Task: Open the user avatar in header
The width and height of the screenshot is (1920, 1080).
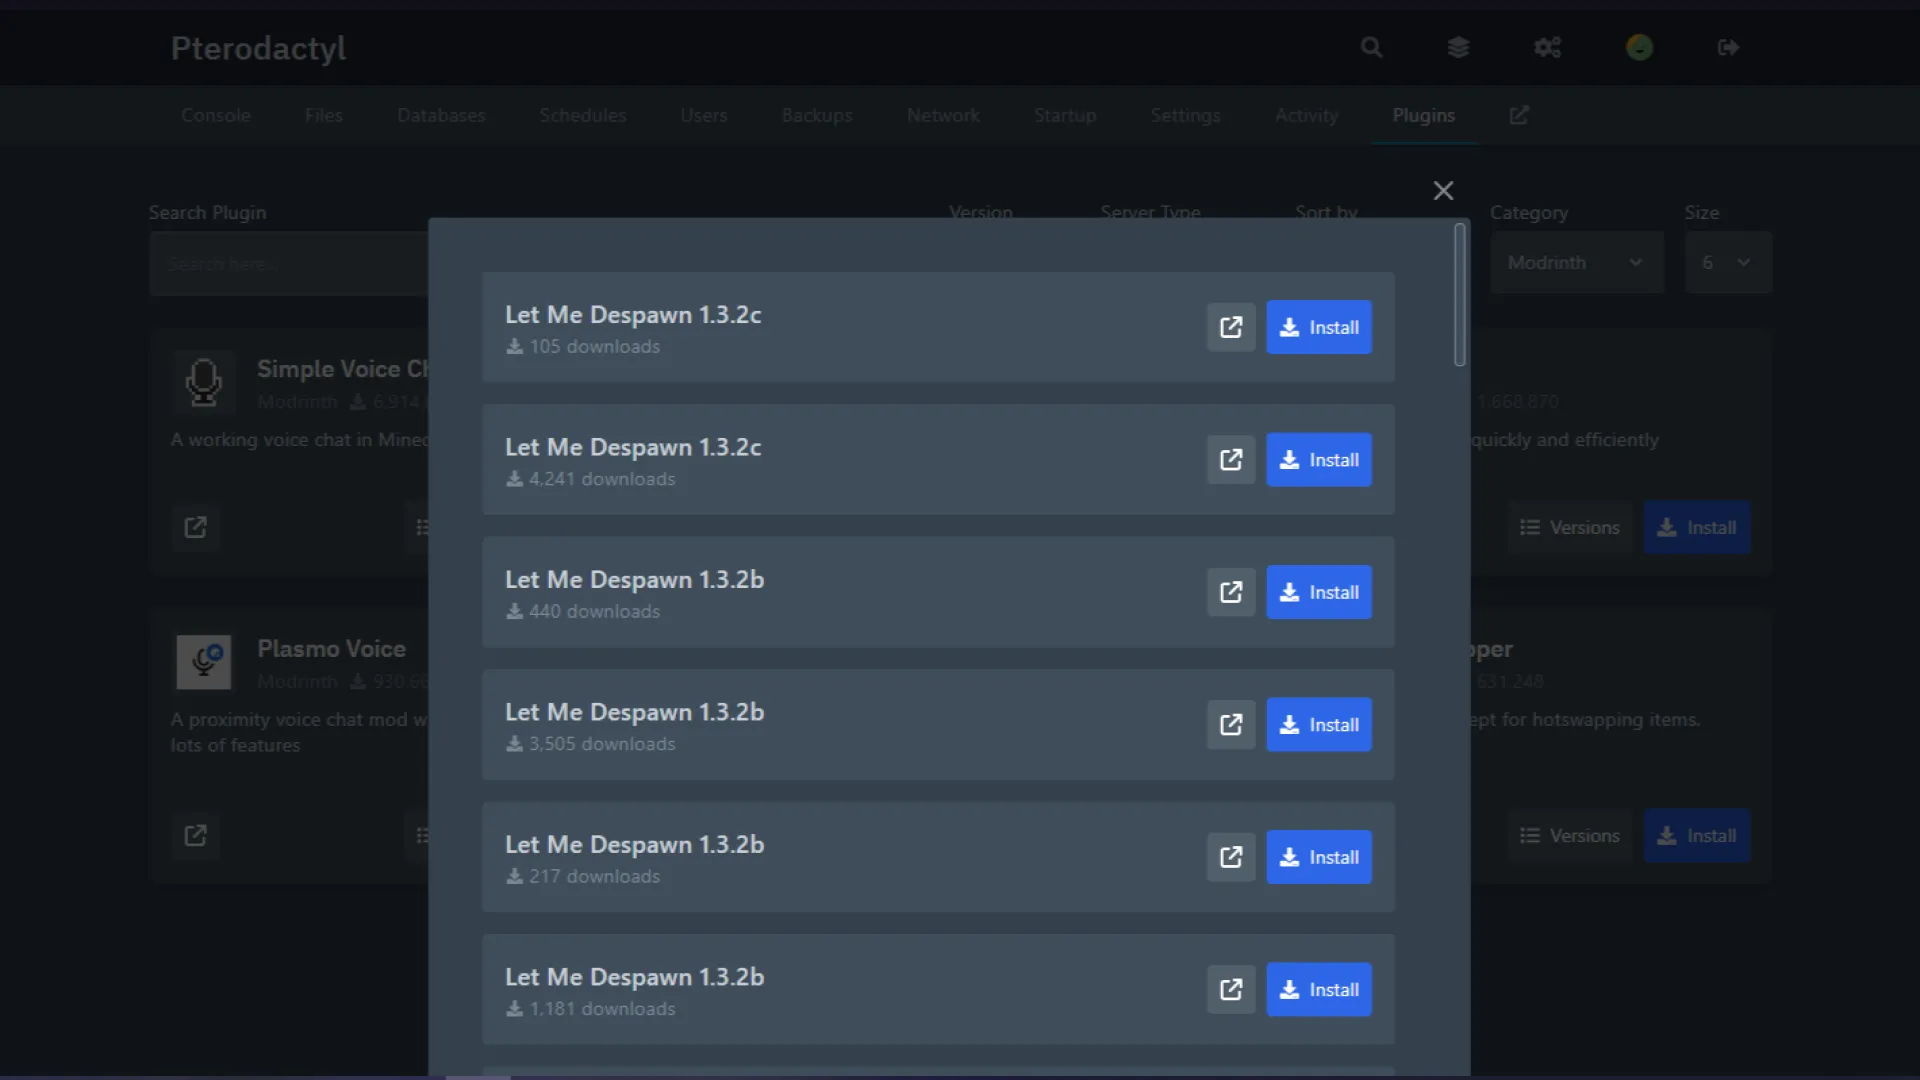Action: point(1639,47)
